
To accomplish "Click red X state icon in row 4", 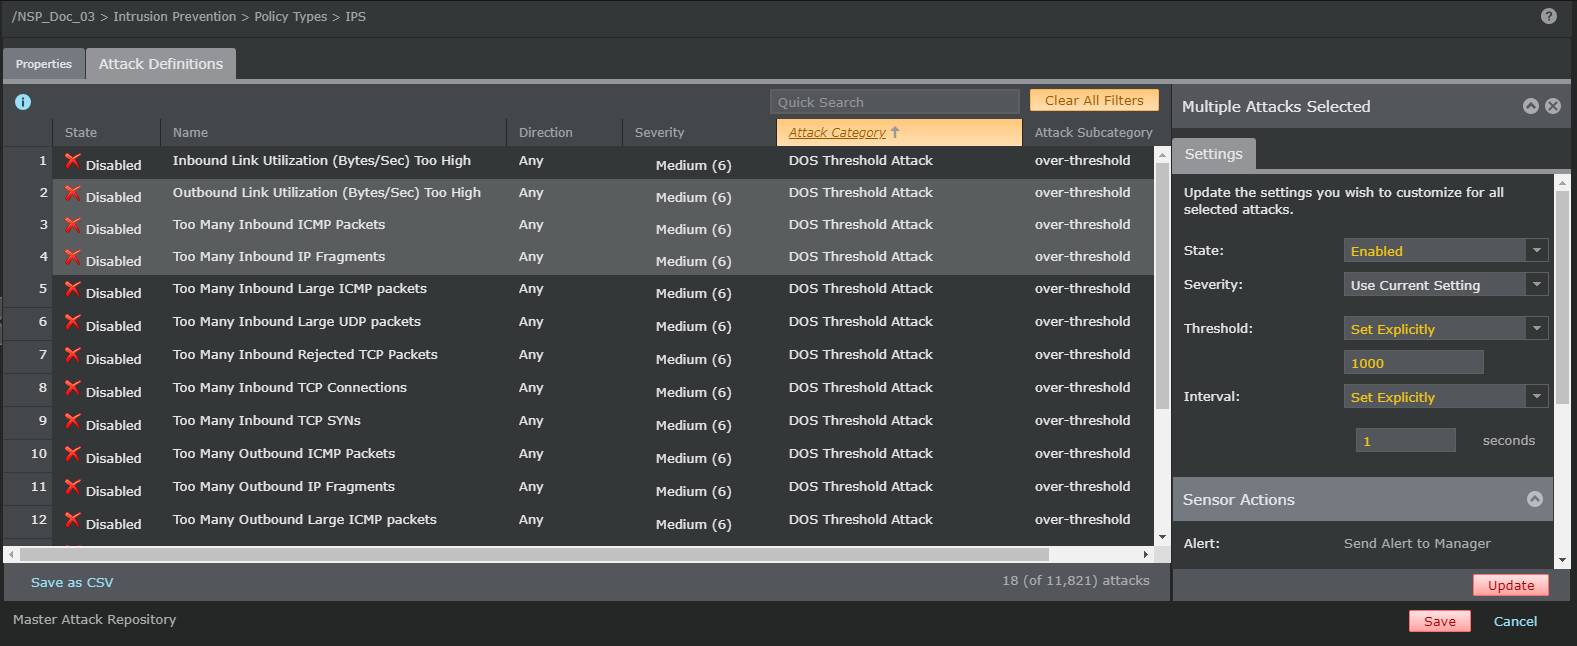I will (x=73, y=257).
